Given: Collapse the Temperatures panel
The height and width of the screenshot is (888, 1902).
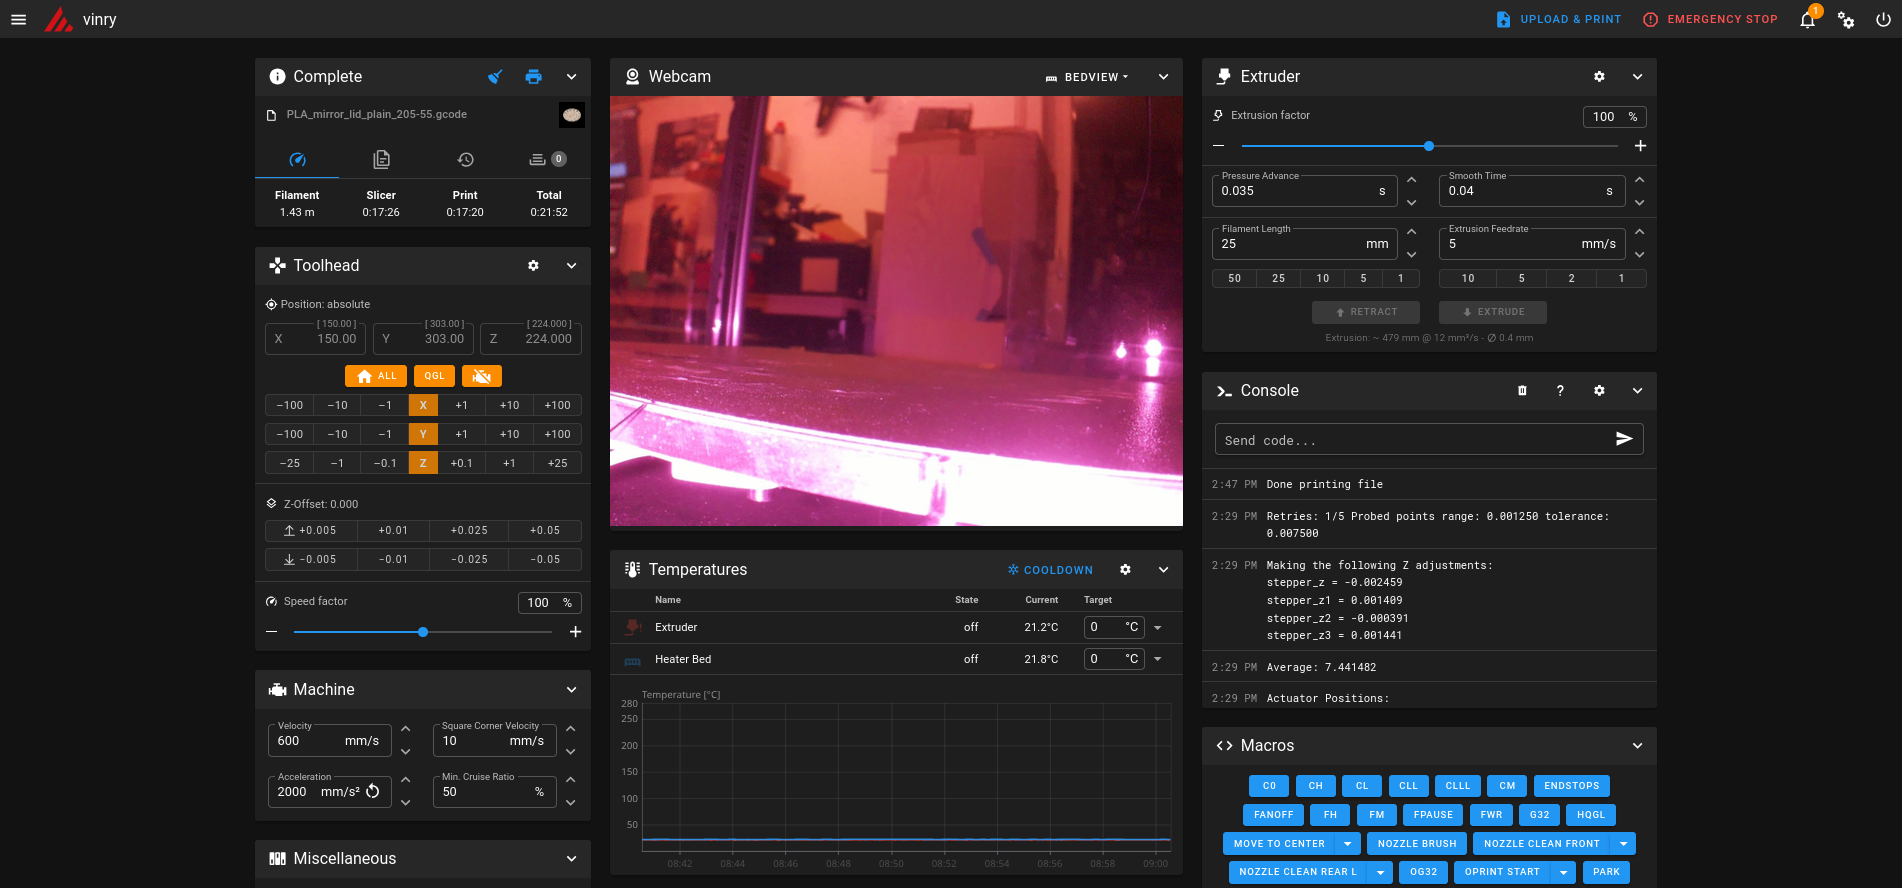Looking at the screenshot, I should coord(1163,570).
